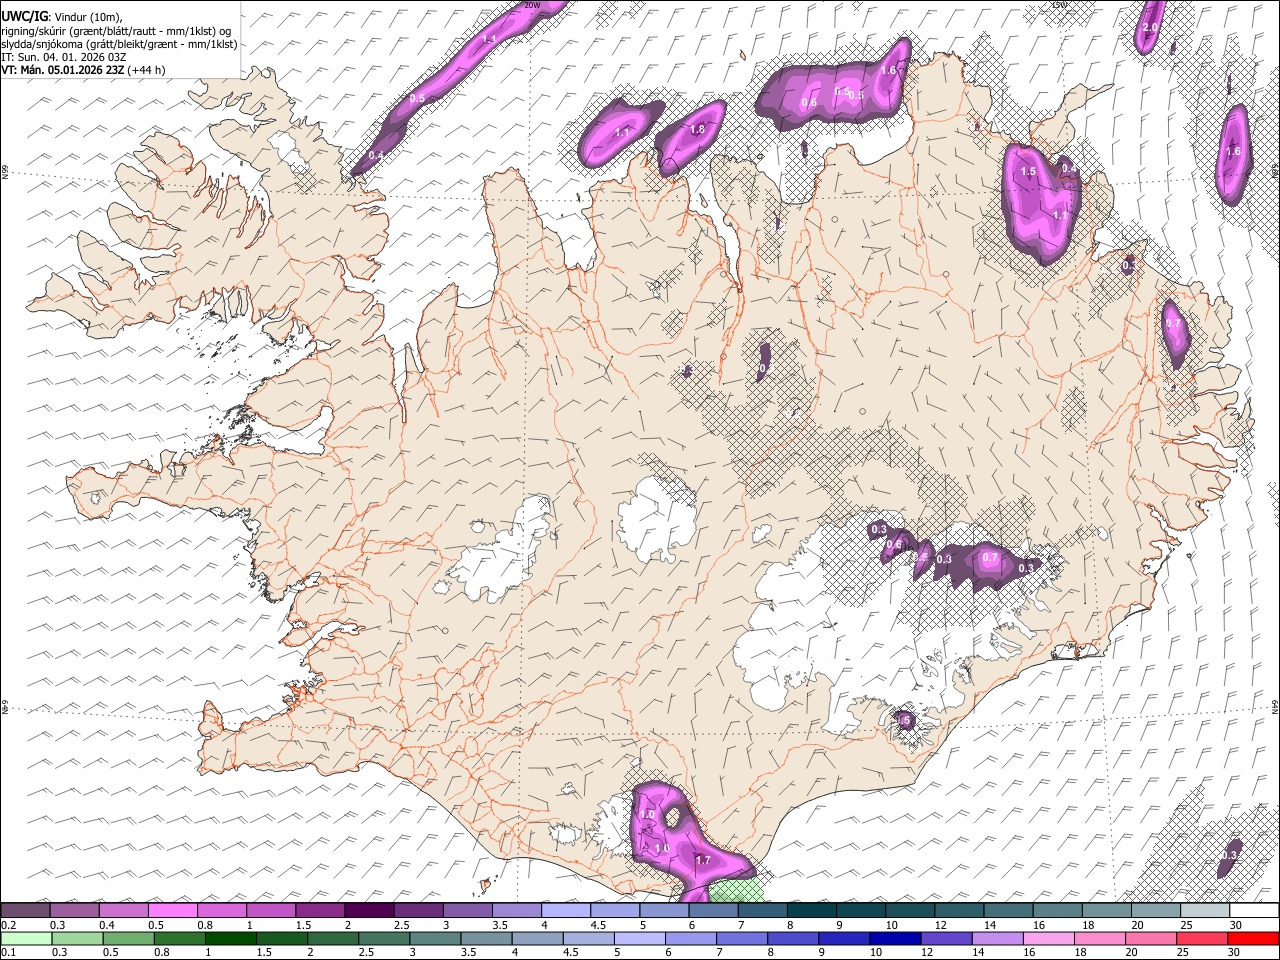Select the red lower legend swatch starting at 30
This screenshot has height=960, width=1280.
[x=1254, y=938]
